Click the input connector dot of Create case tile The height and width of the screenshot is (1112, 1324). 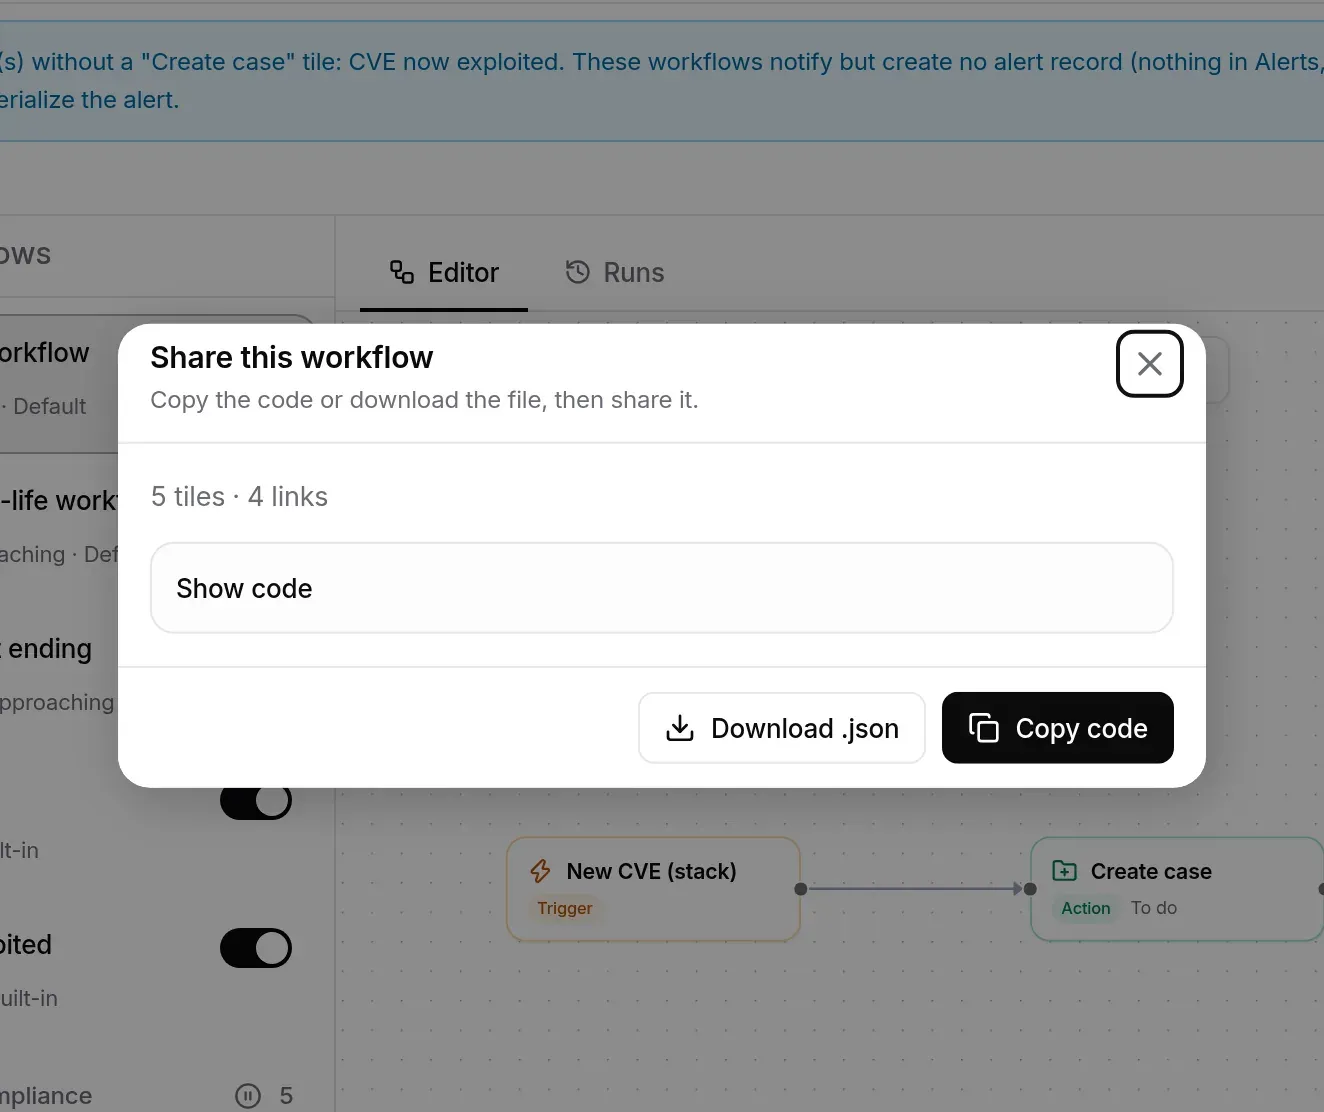1031,889
